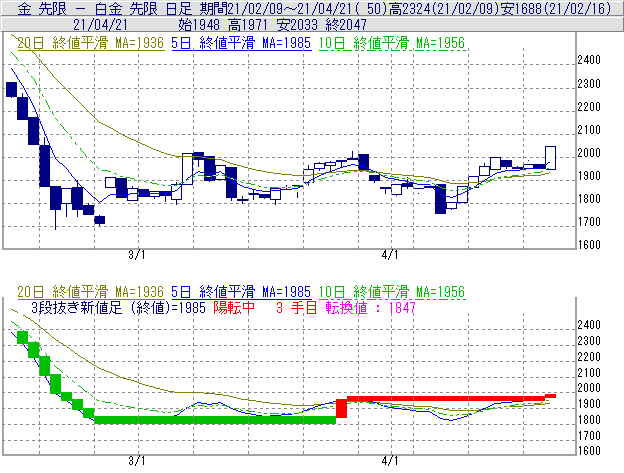
Task: Click the long green horizontal bar near 1800
Action: point(215,420)
